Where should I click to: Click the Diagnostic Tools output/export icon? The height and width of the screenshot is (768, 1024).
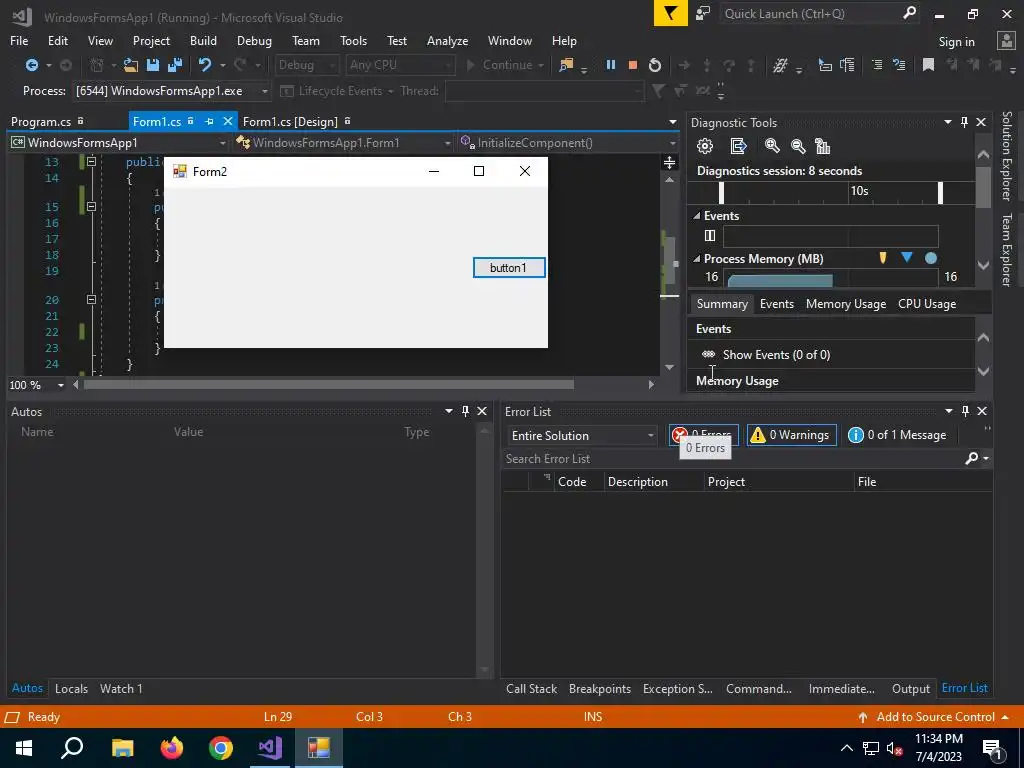[738, 146]
